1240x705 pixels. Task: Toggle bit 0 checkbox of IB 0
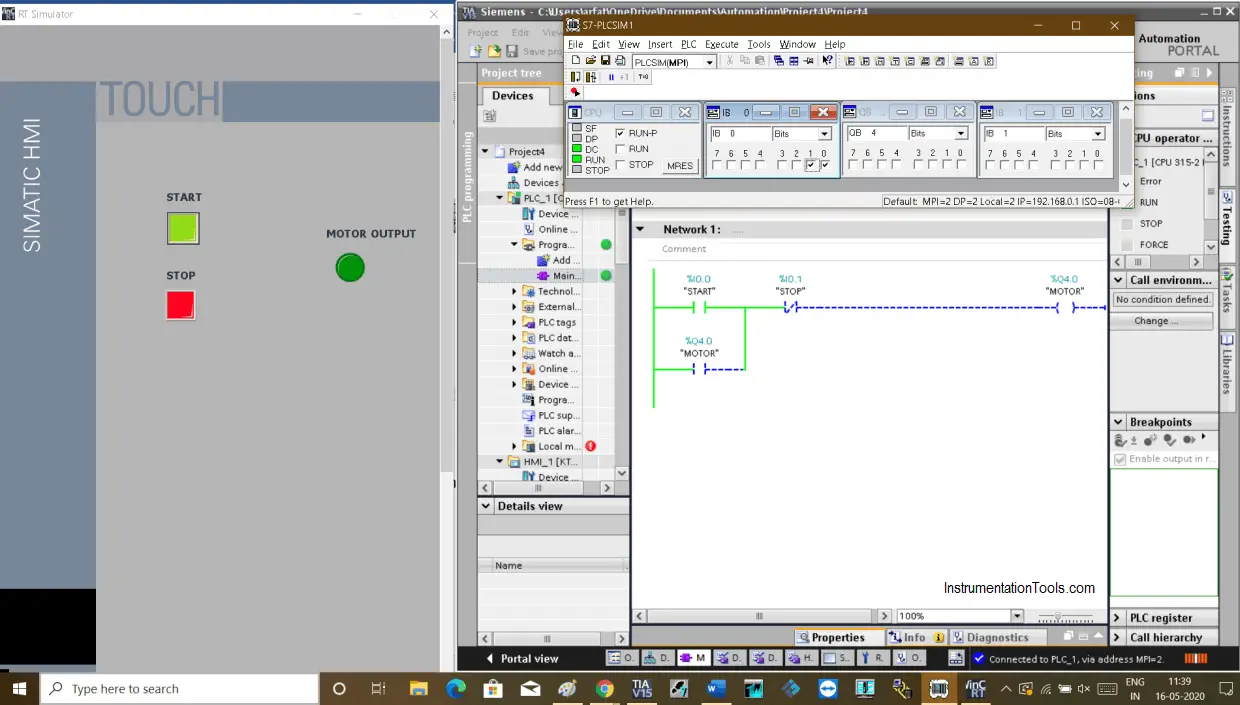825,165
